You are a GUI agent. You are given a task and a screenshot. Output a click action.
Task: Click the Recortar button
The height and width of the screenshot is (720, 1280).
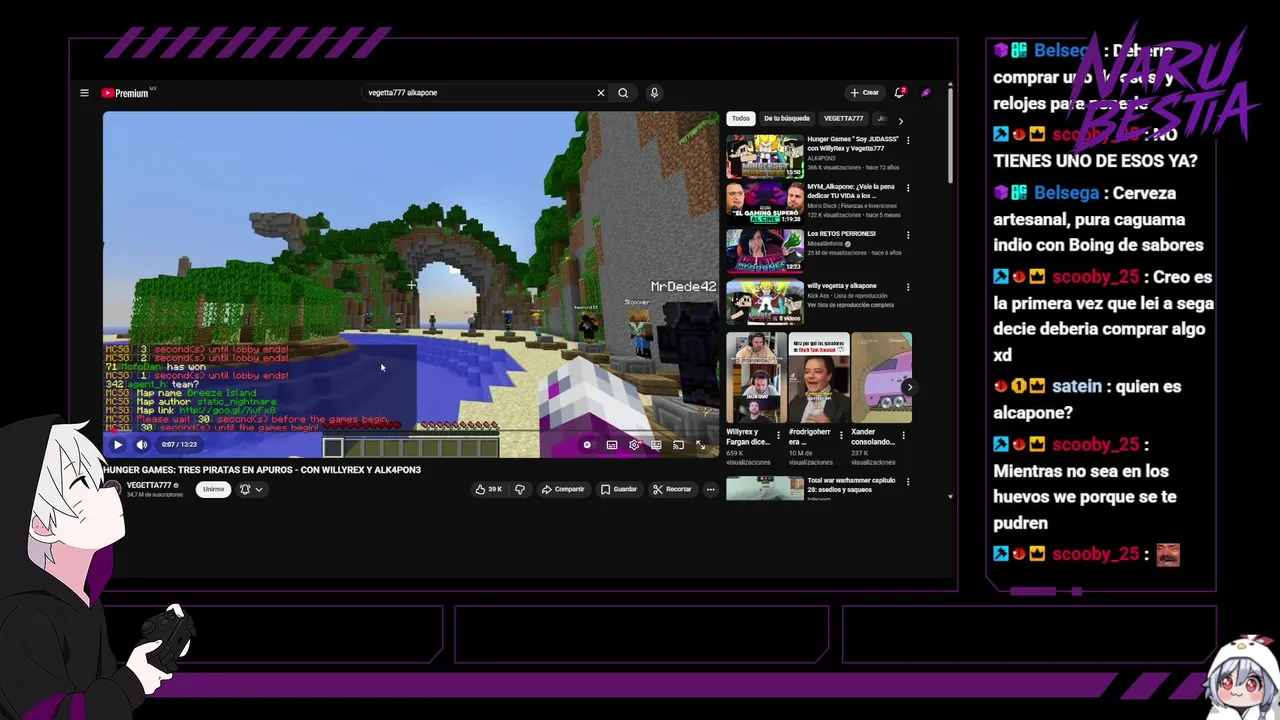(x=672, y=489)
